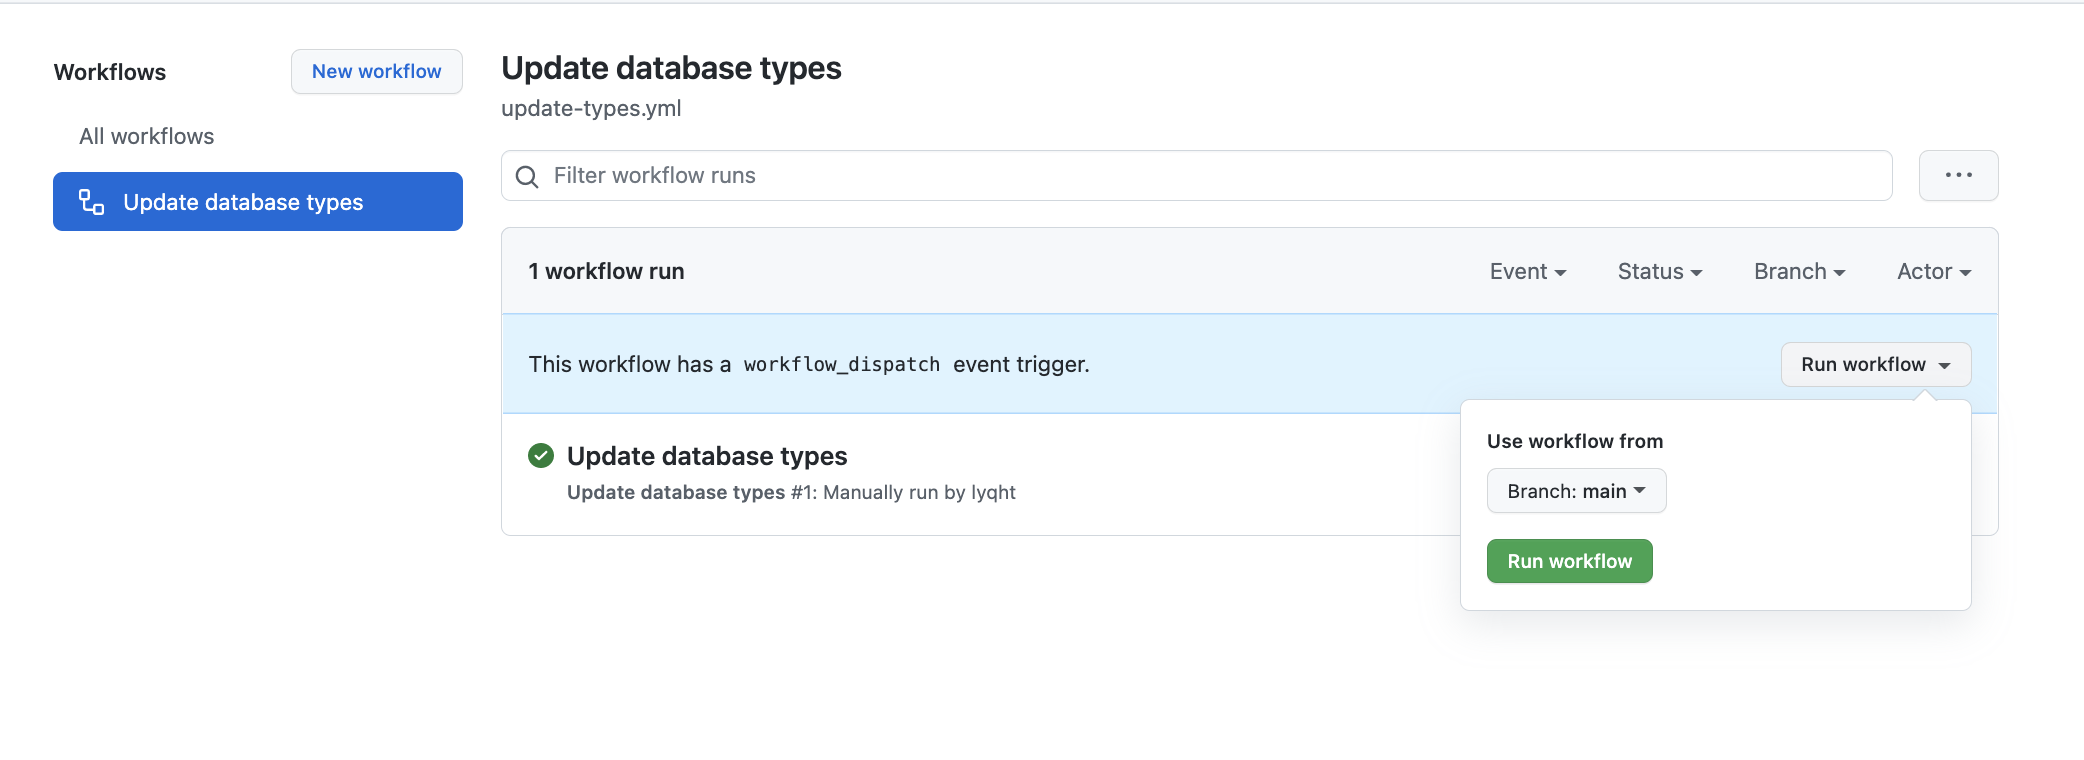Click the New workflow button
The height and width of the screenshot is (760, 2084).
coord(376,72)
